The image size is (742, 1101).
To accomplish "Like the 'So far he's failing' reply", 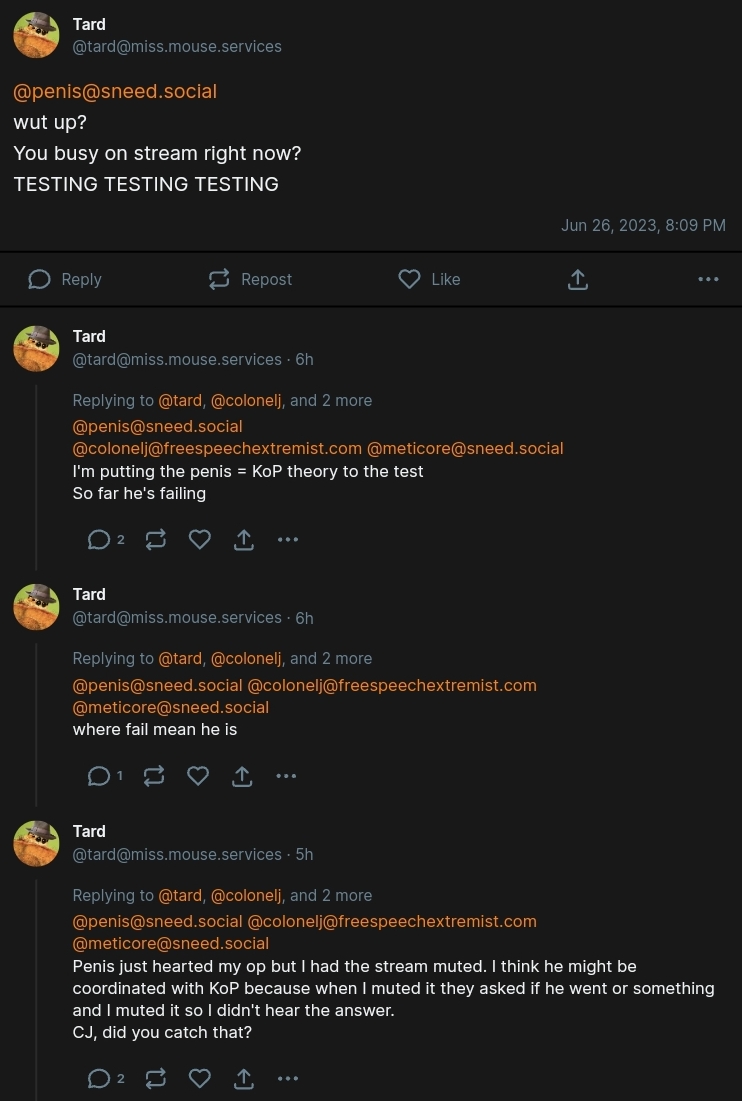I will point(200,540).
